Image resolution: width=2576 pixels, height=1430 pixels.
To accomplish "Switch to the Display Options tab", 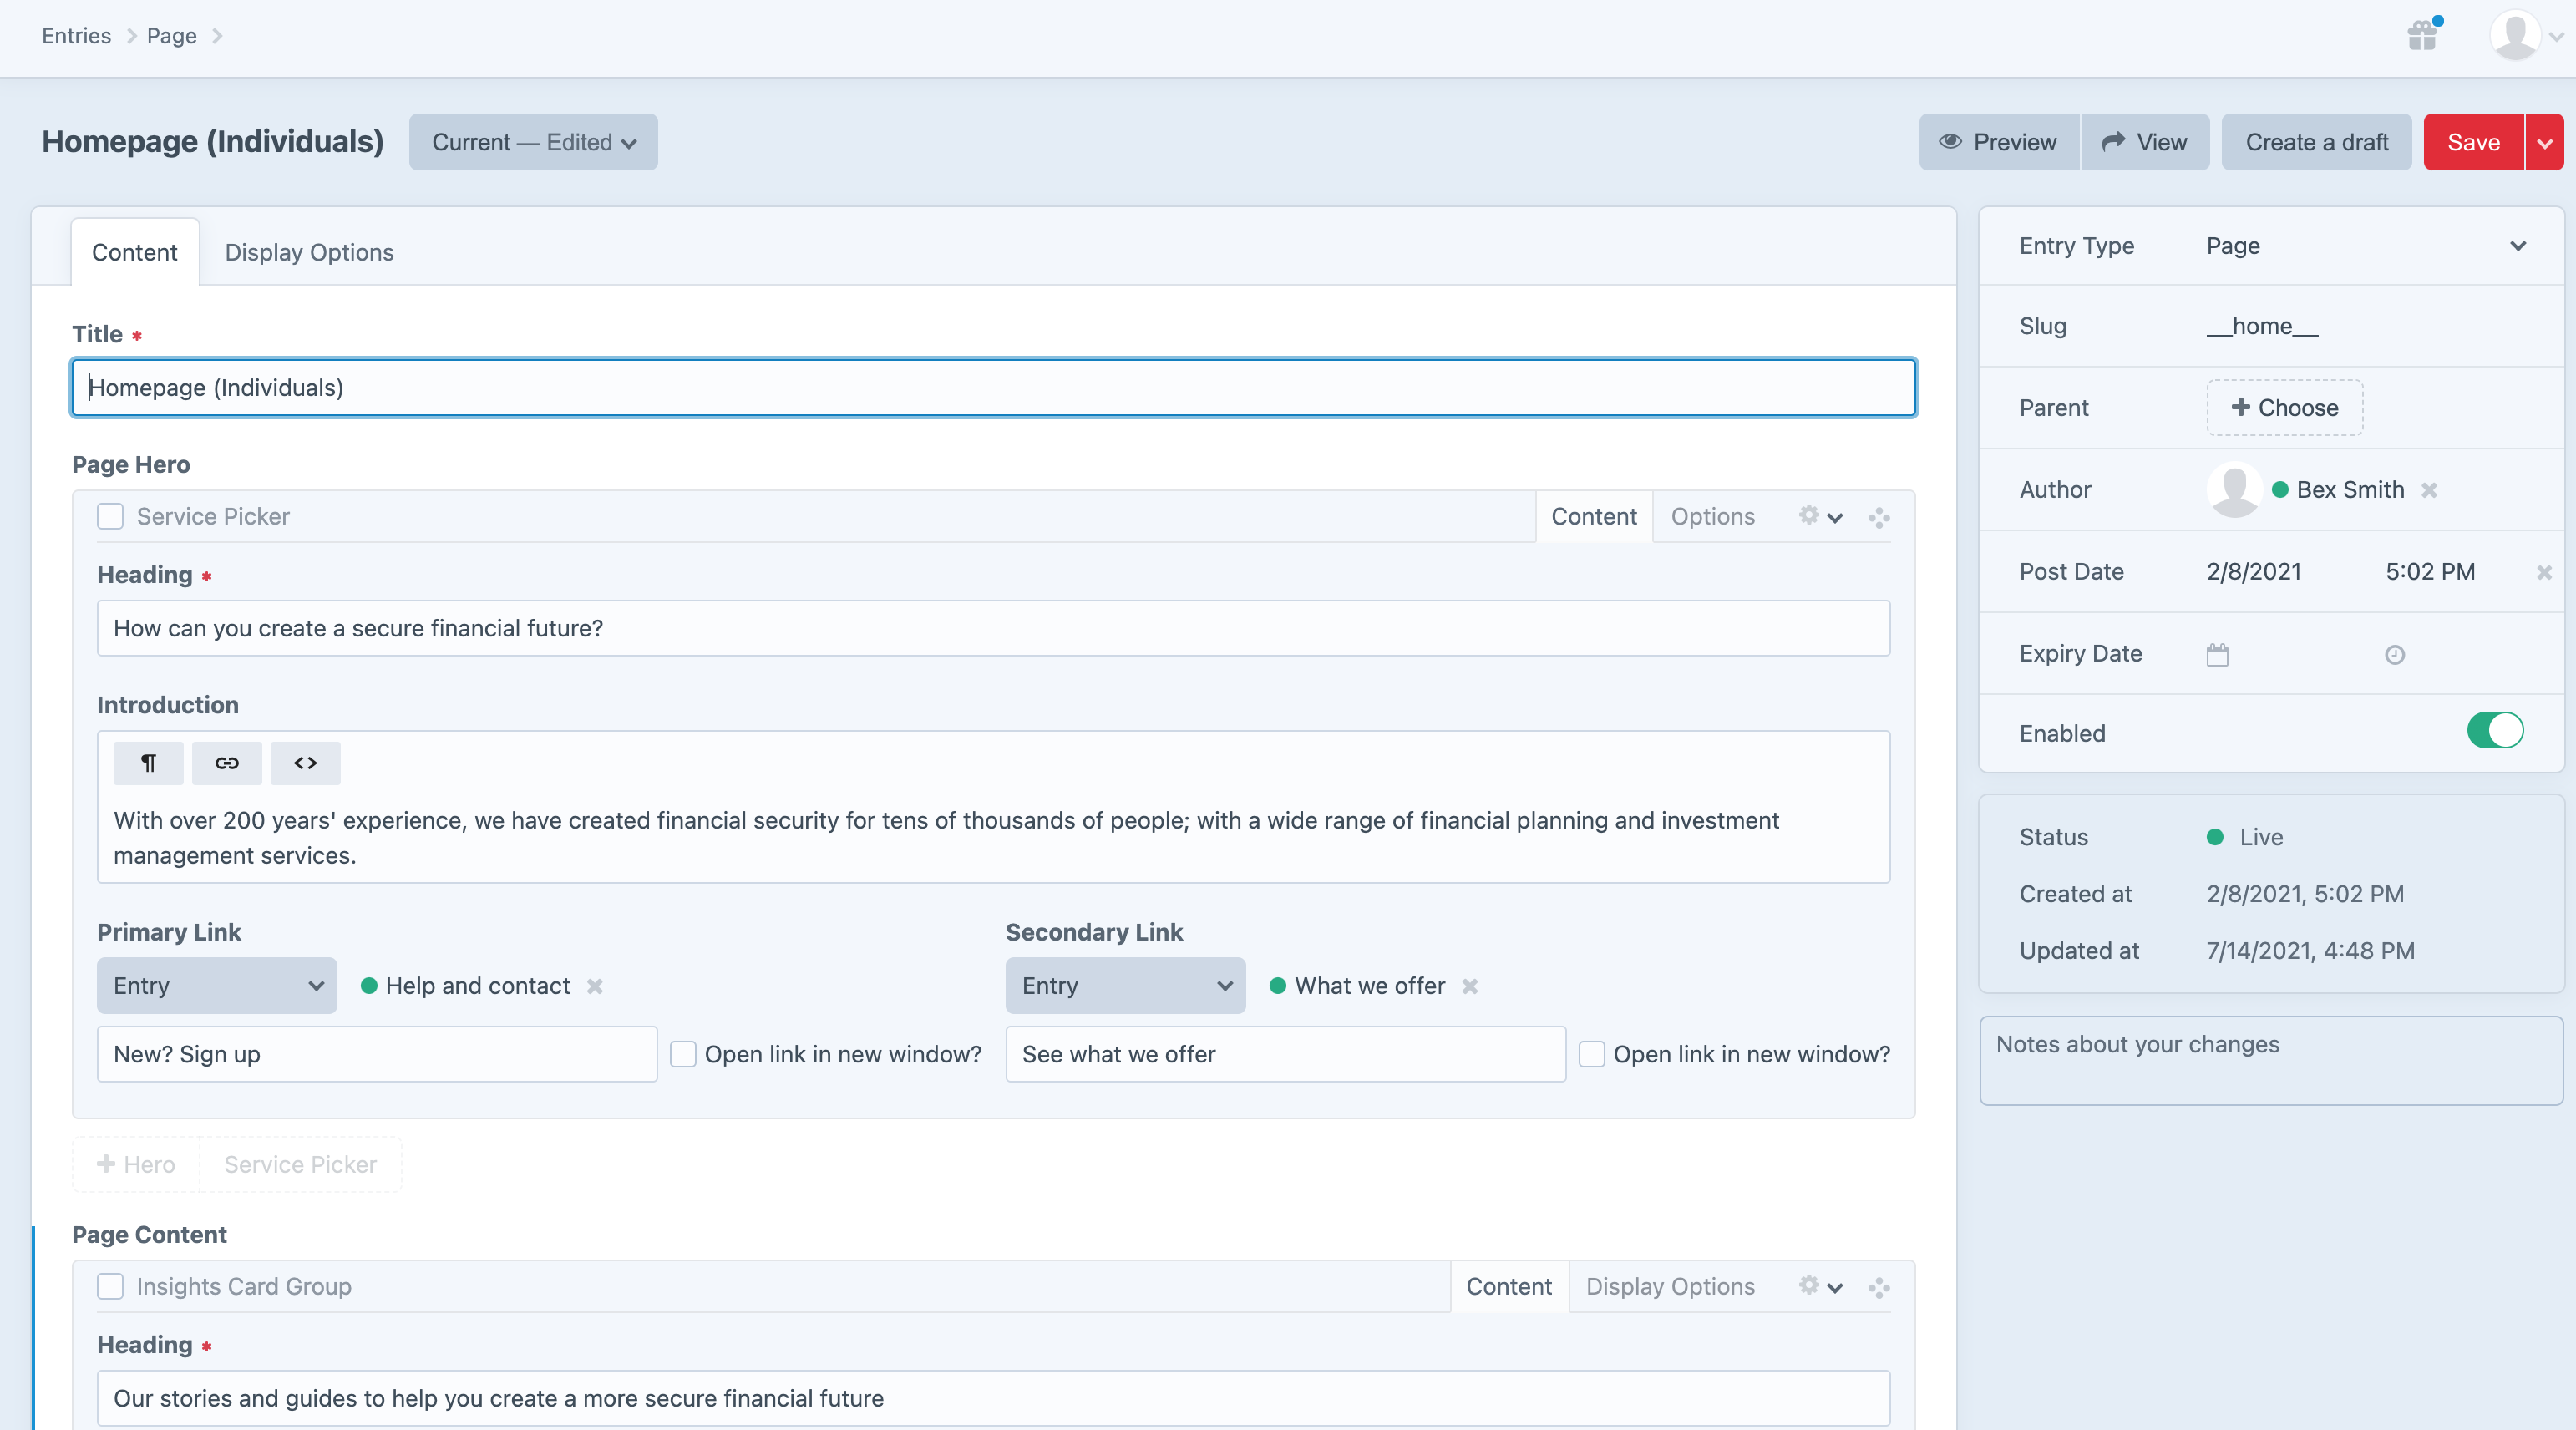I will tap(309, 252).
